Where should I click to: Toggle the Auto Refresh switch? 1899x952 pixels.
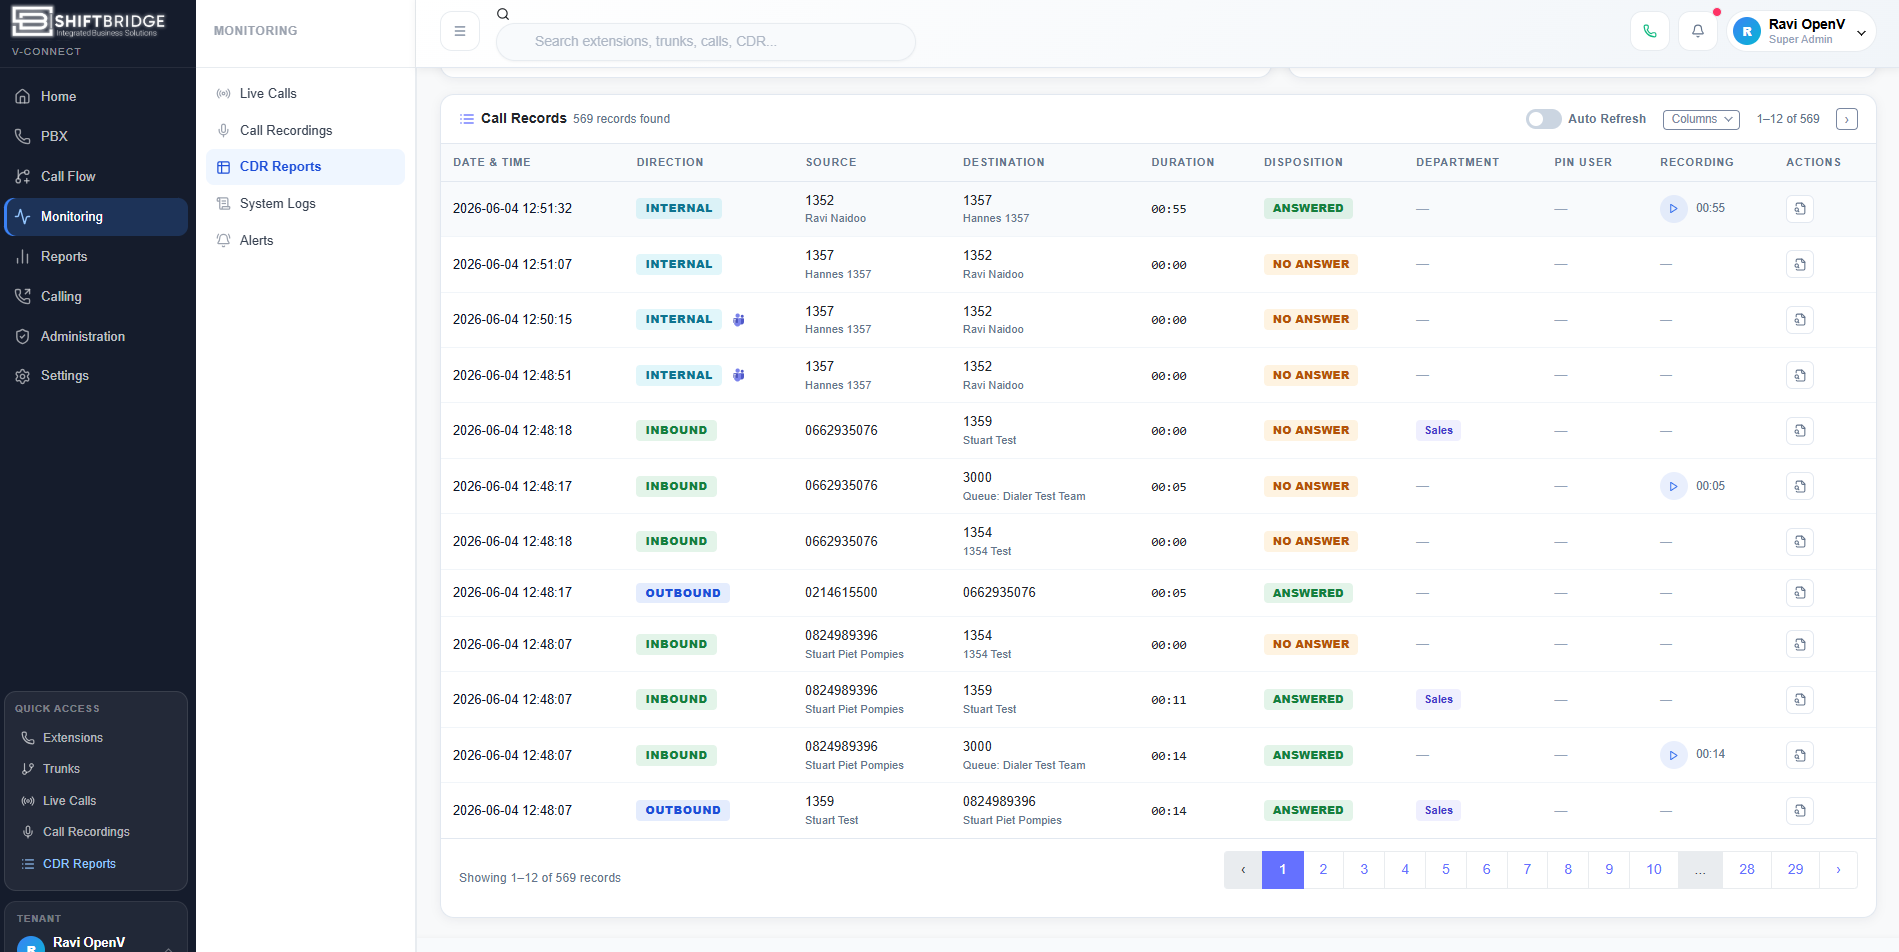(1543, 119)
